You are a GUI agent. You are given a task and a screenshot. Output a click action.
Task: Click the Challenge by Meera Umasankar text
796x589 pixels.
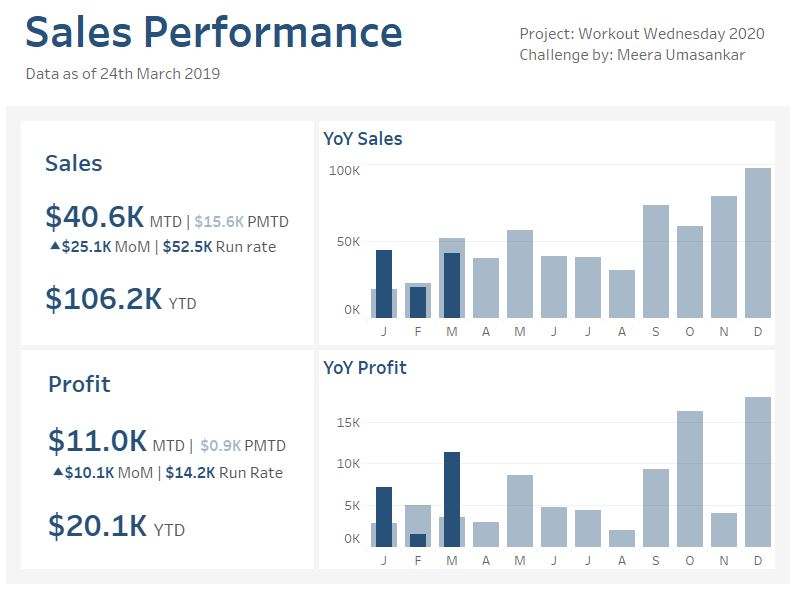pyautogui.click(x=631, y=55)
